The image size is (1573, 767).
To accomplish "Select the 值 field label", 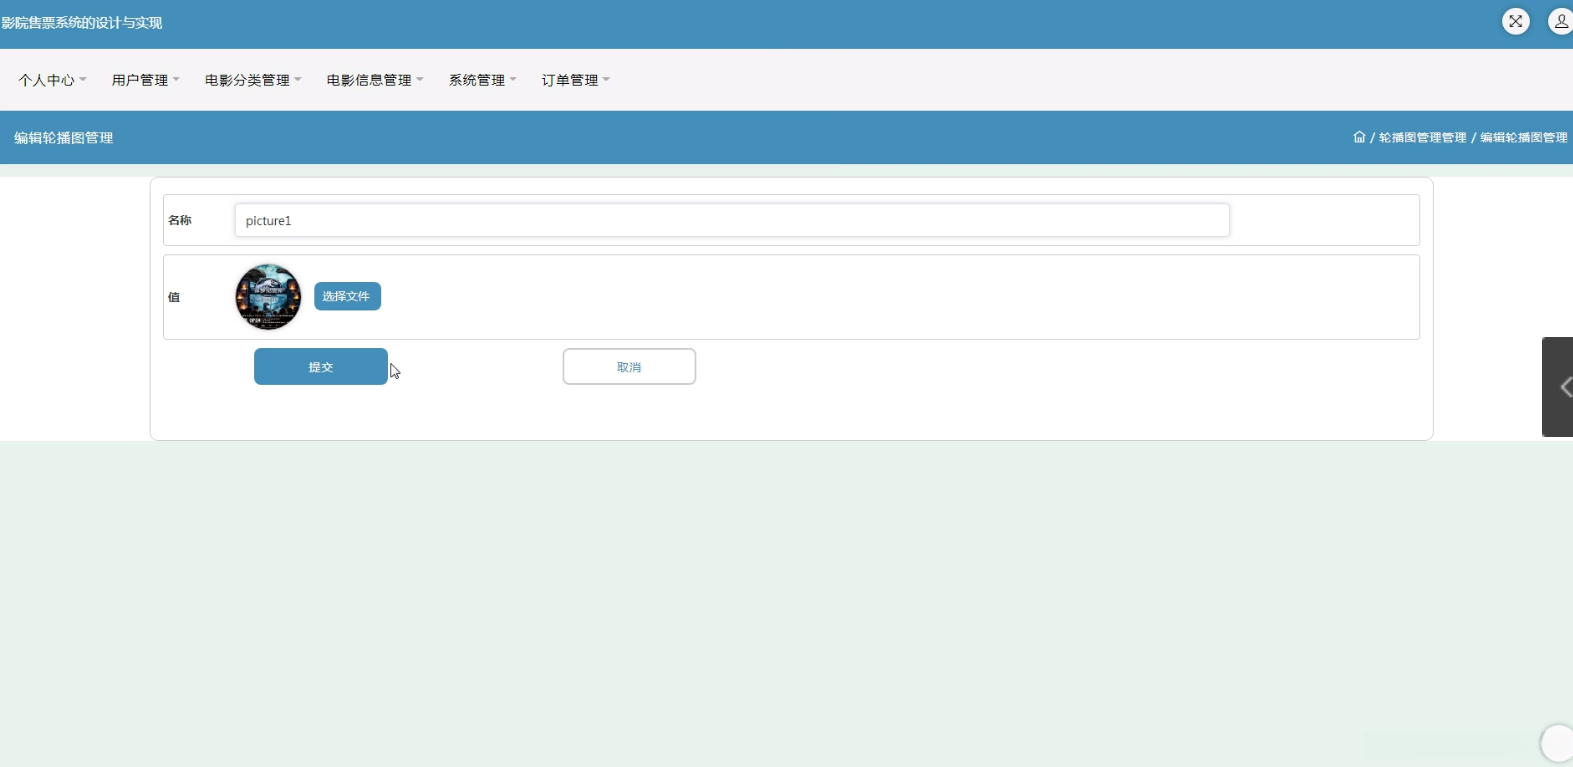I will 174,297.
